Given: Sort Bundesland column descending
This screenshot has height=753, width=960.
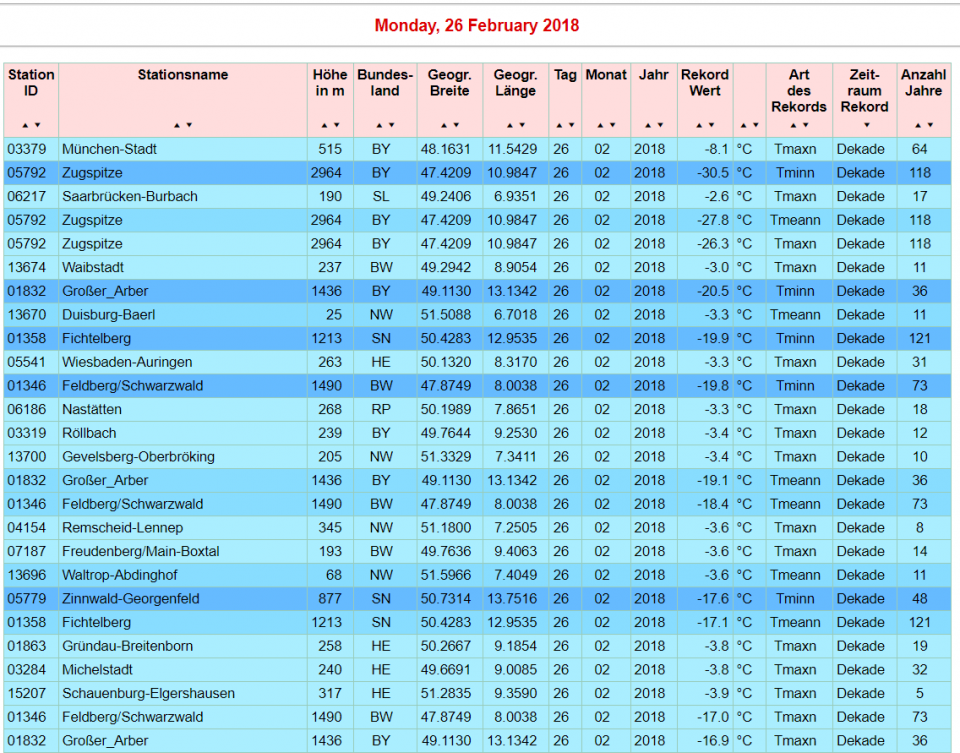Looking at the screenshot, I should point(390,125).
